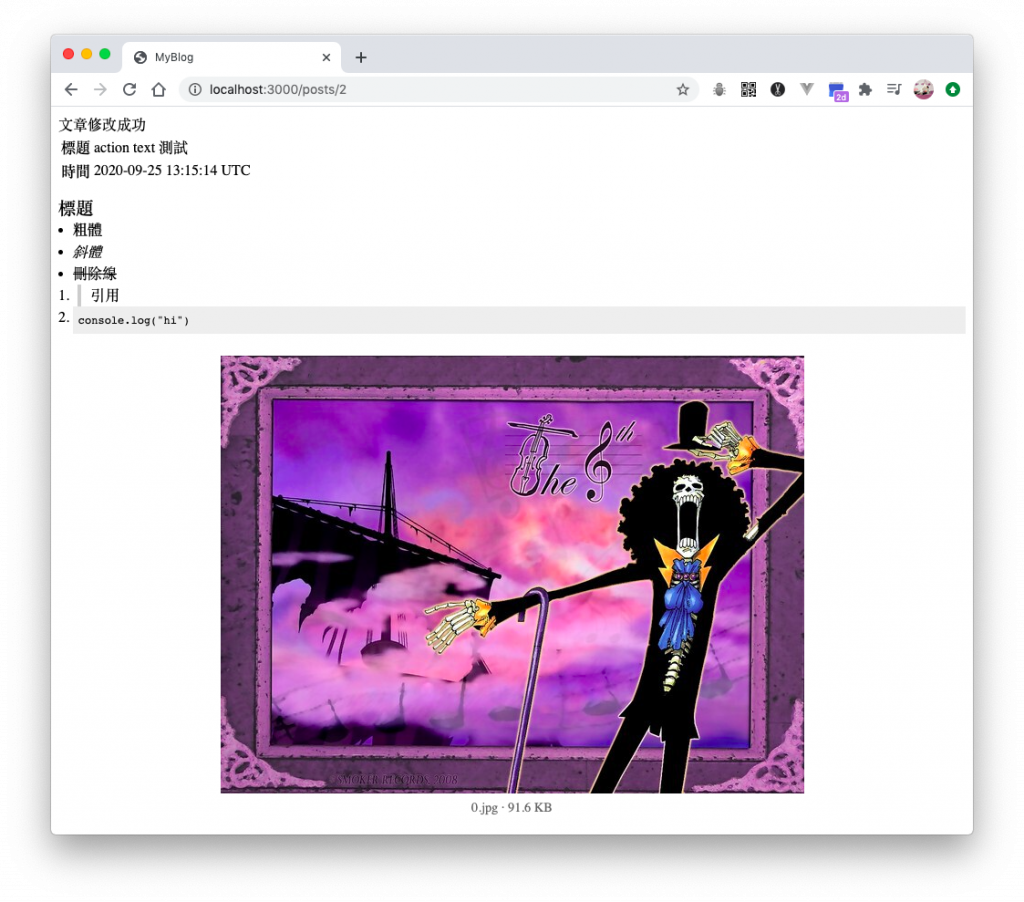The height and width of the screenshot is (902, 1024).
Task: Open the Vue devtools extension icon
Action: [807, 89]
